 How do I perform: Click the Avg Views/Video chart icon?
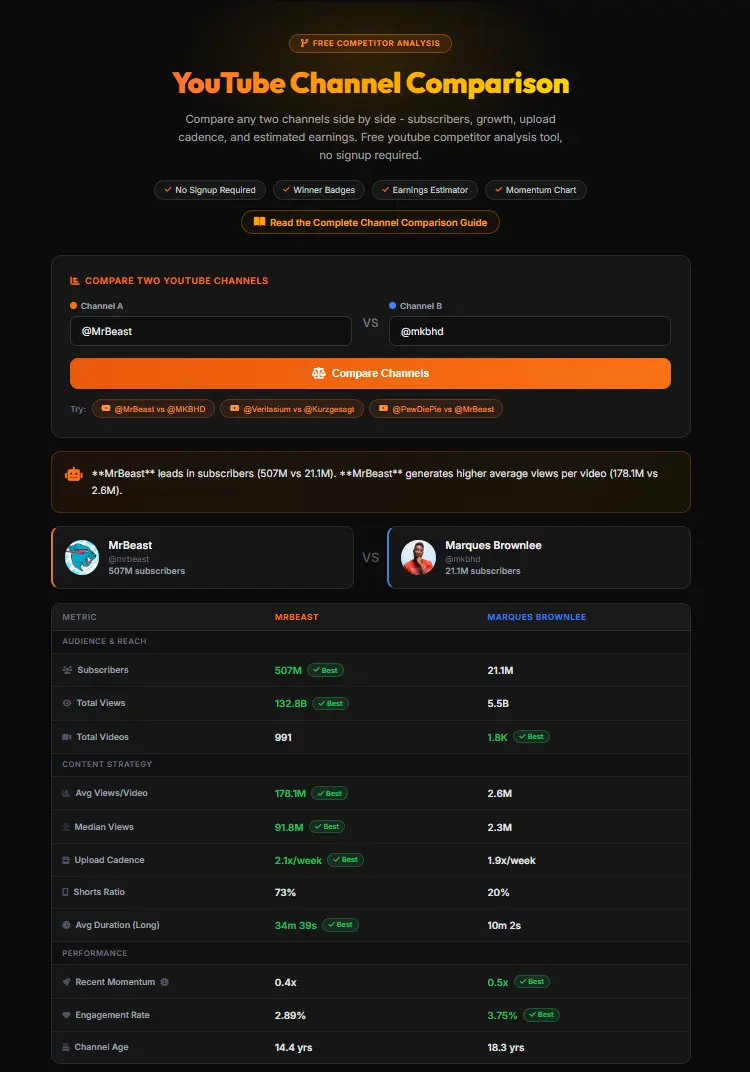coord(66,793)
